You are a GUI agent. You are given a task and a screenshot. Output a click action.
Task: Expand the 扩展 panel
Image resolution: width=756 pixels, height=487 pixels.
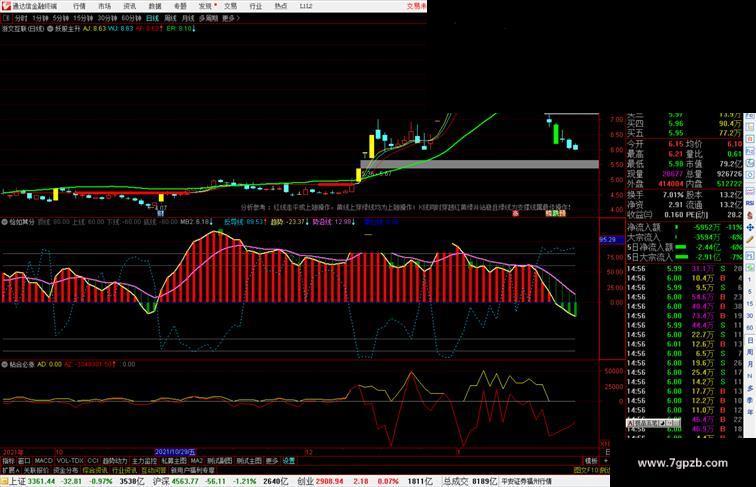click(11, 471)
